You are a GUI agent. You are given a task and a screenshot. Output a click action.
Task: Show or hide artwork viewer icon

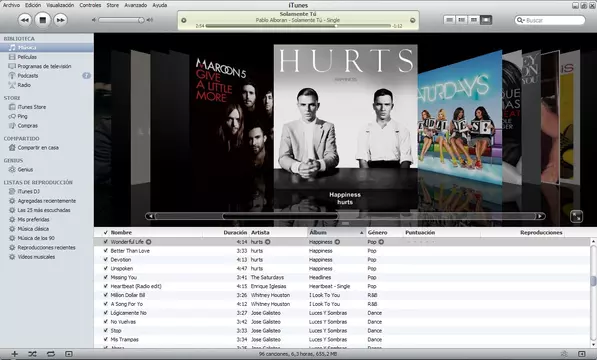(x=69, y=354)
